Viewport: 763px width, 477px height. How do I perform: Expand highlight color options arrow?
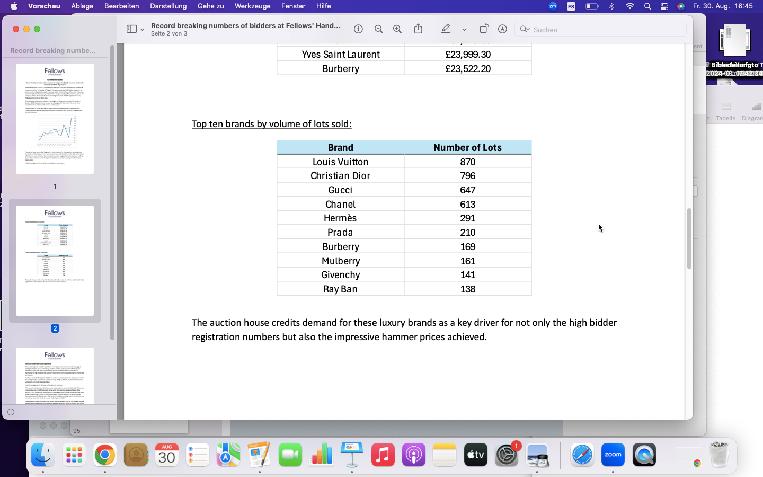click(x=464, y=30)
